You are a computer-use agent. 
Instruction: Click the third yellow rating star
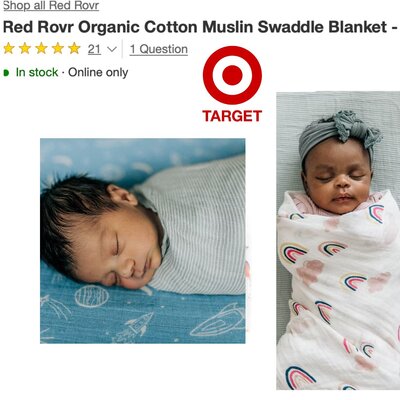coord(41,49)
